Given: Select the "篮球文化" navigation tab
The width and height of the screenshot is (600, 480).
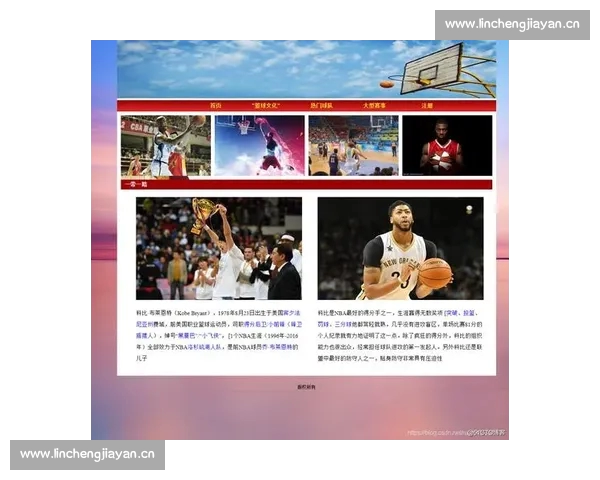Looking at the screenshot, I should [265, 105].
